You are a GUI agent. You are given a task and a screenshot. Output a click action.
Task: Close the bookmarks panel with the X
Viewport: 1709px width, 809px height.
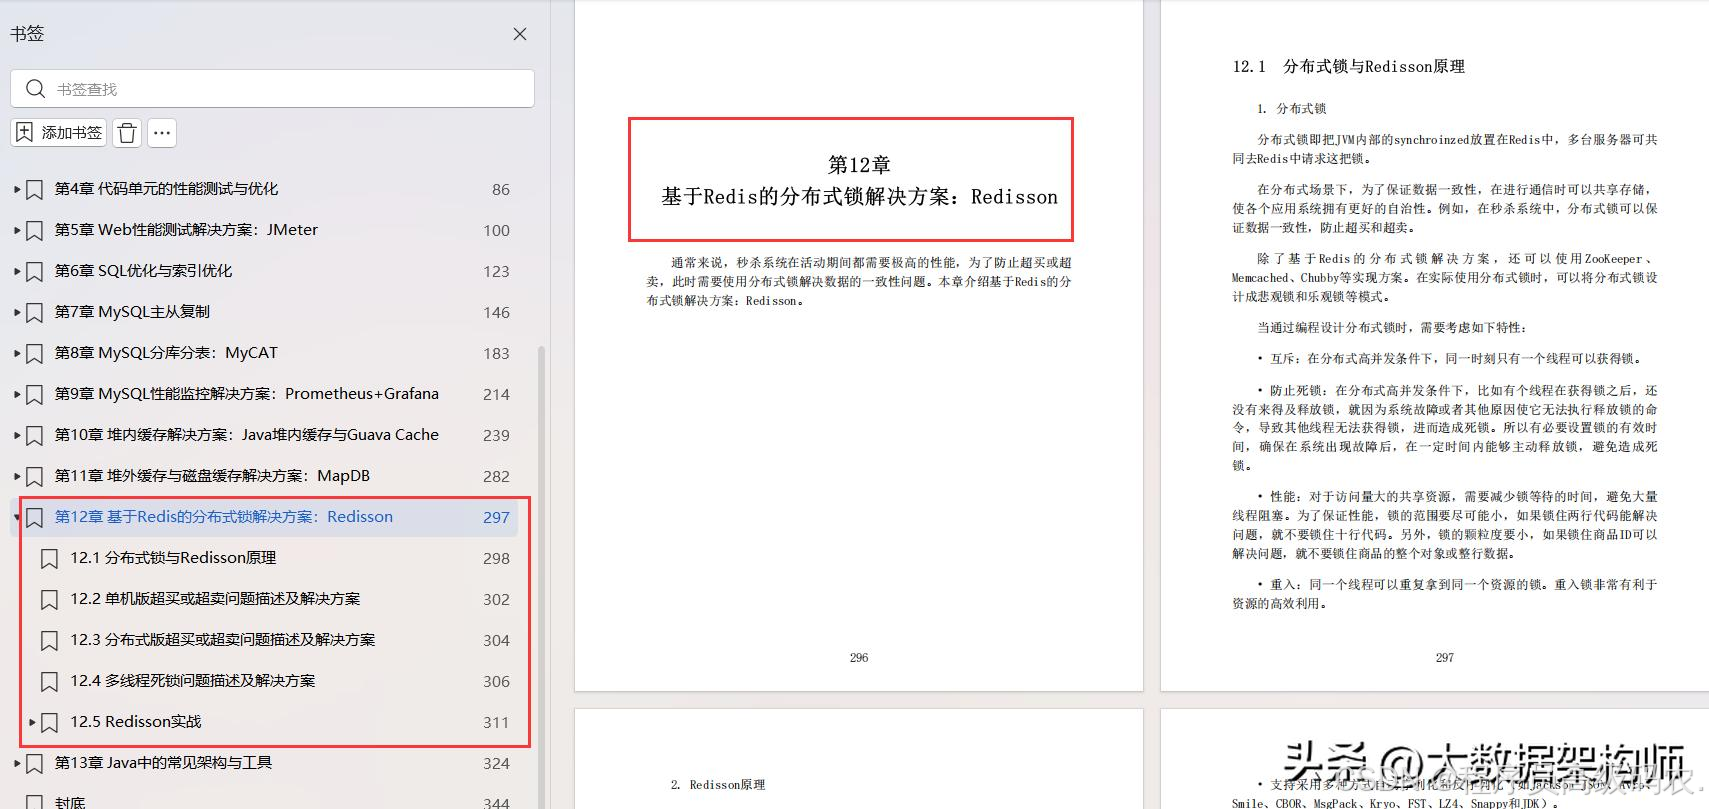click(520, 34)
